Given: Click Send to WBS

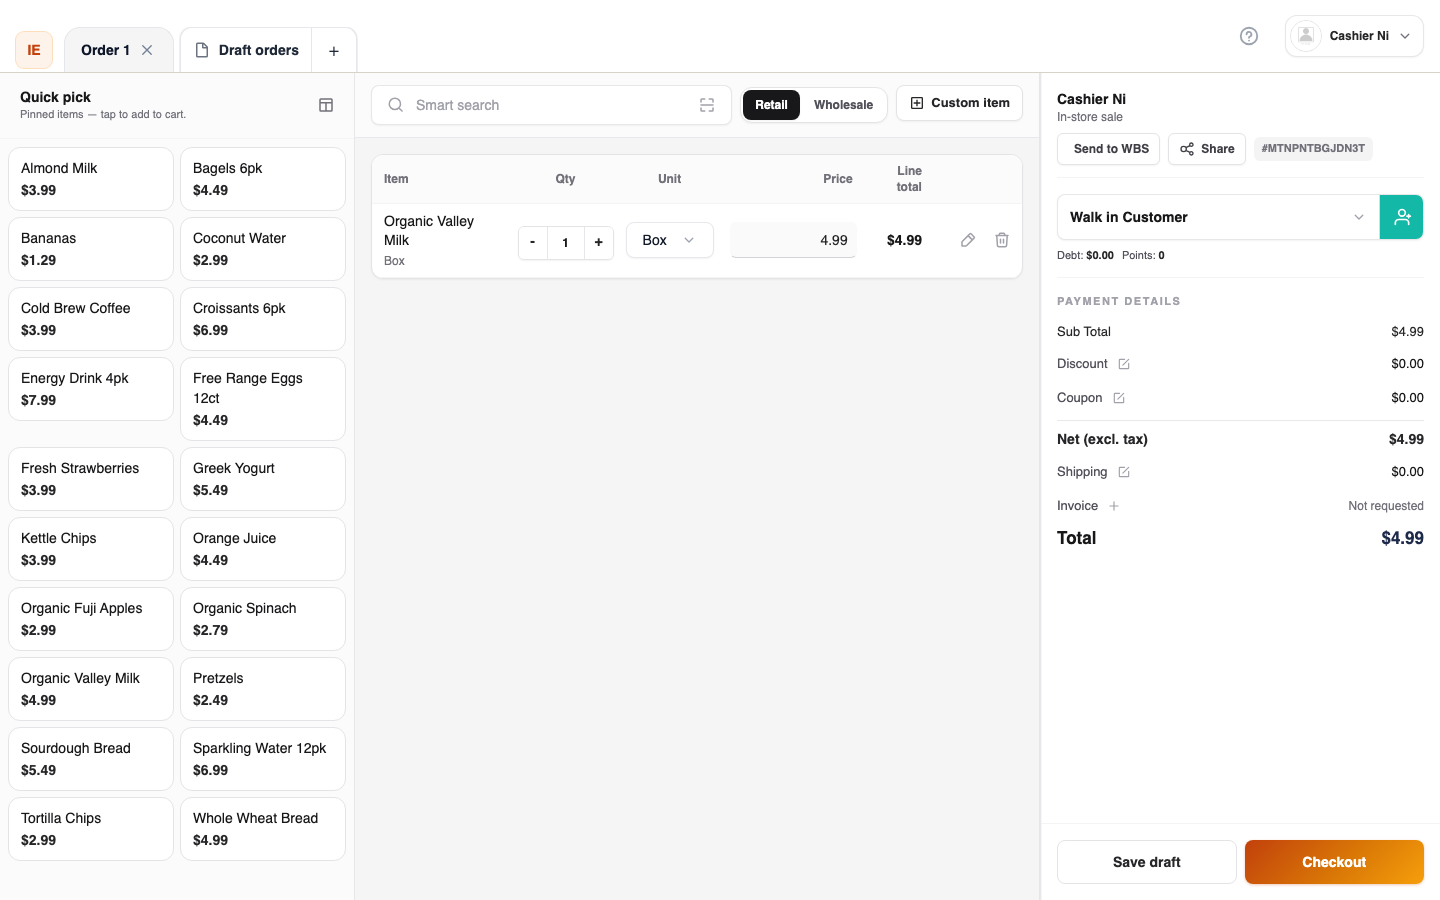Looking at the screenshot, I should tap(1108, 149).
